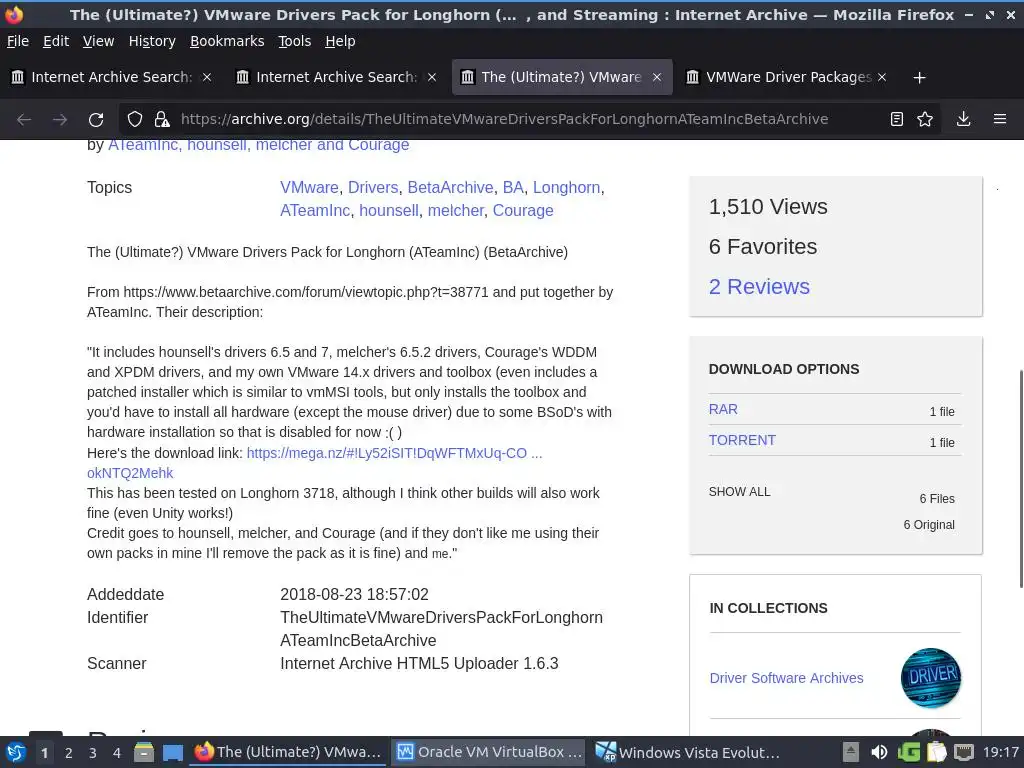
Task: Click the clipboard tray icon
Action: [x=936, y=752]
